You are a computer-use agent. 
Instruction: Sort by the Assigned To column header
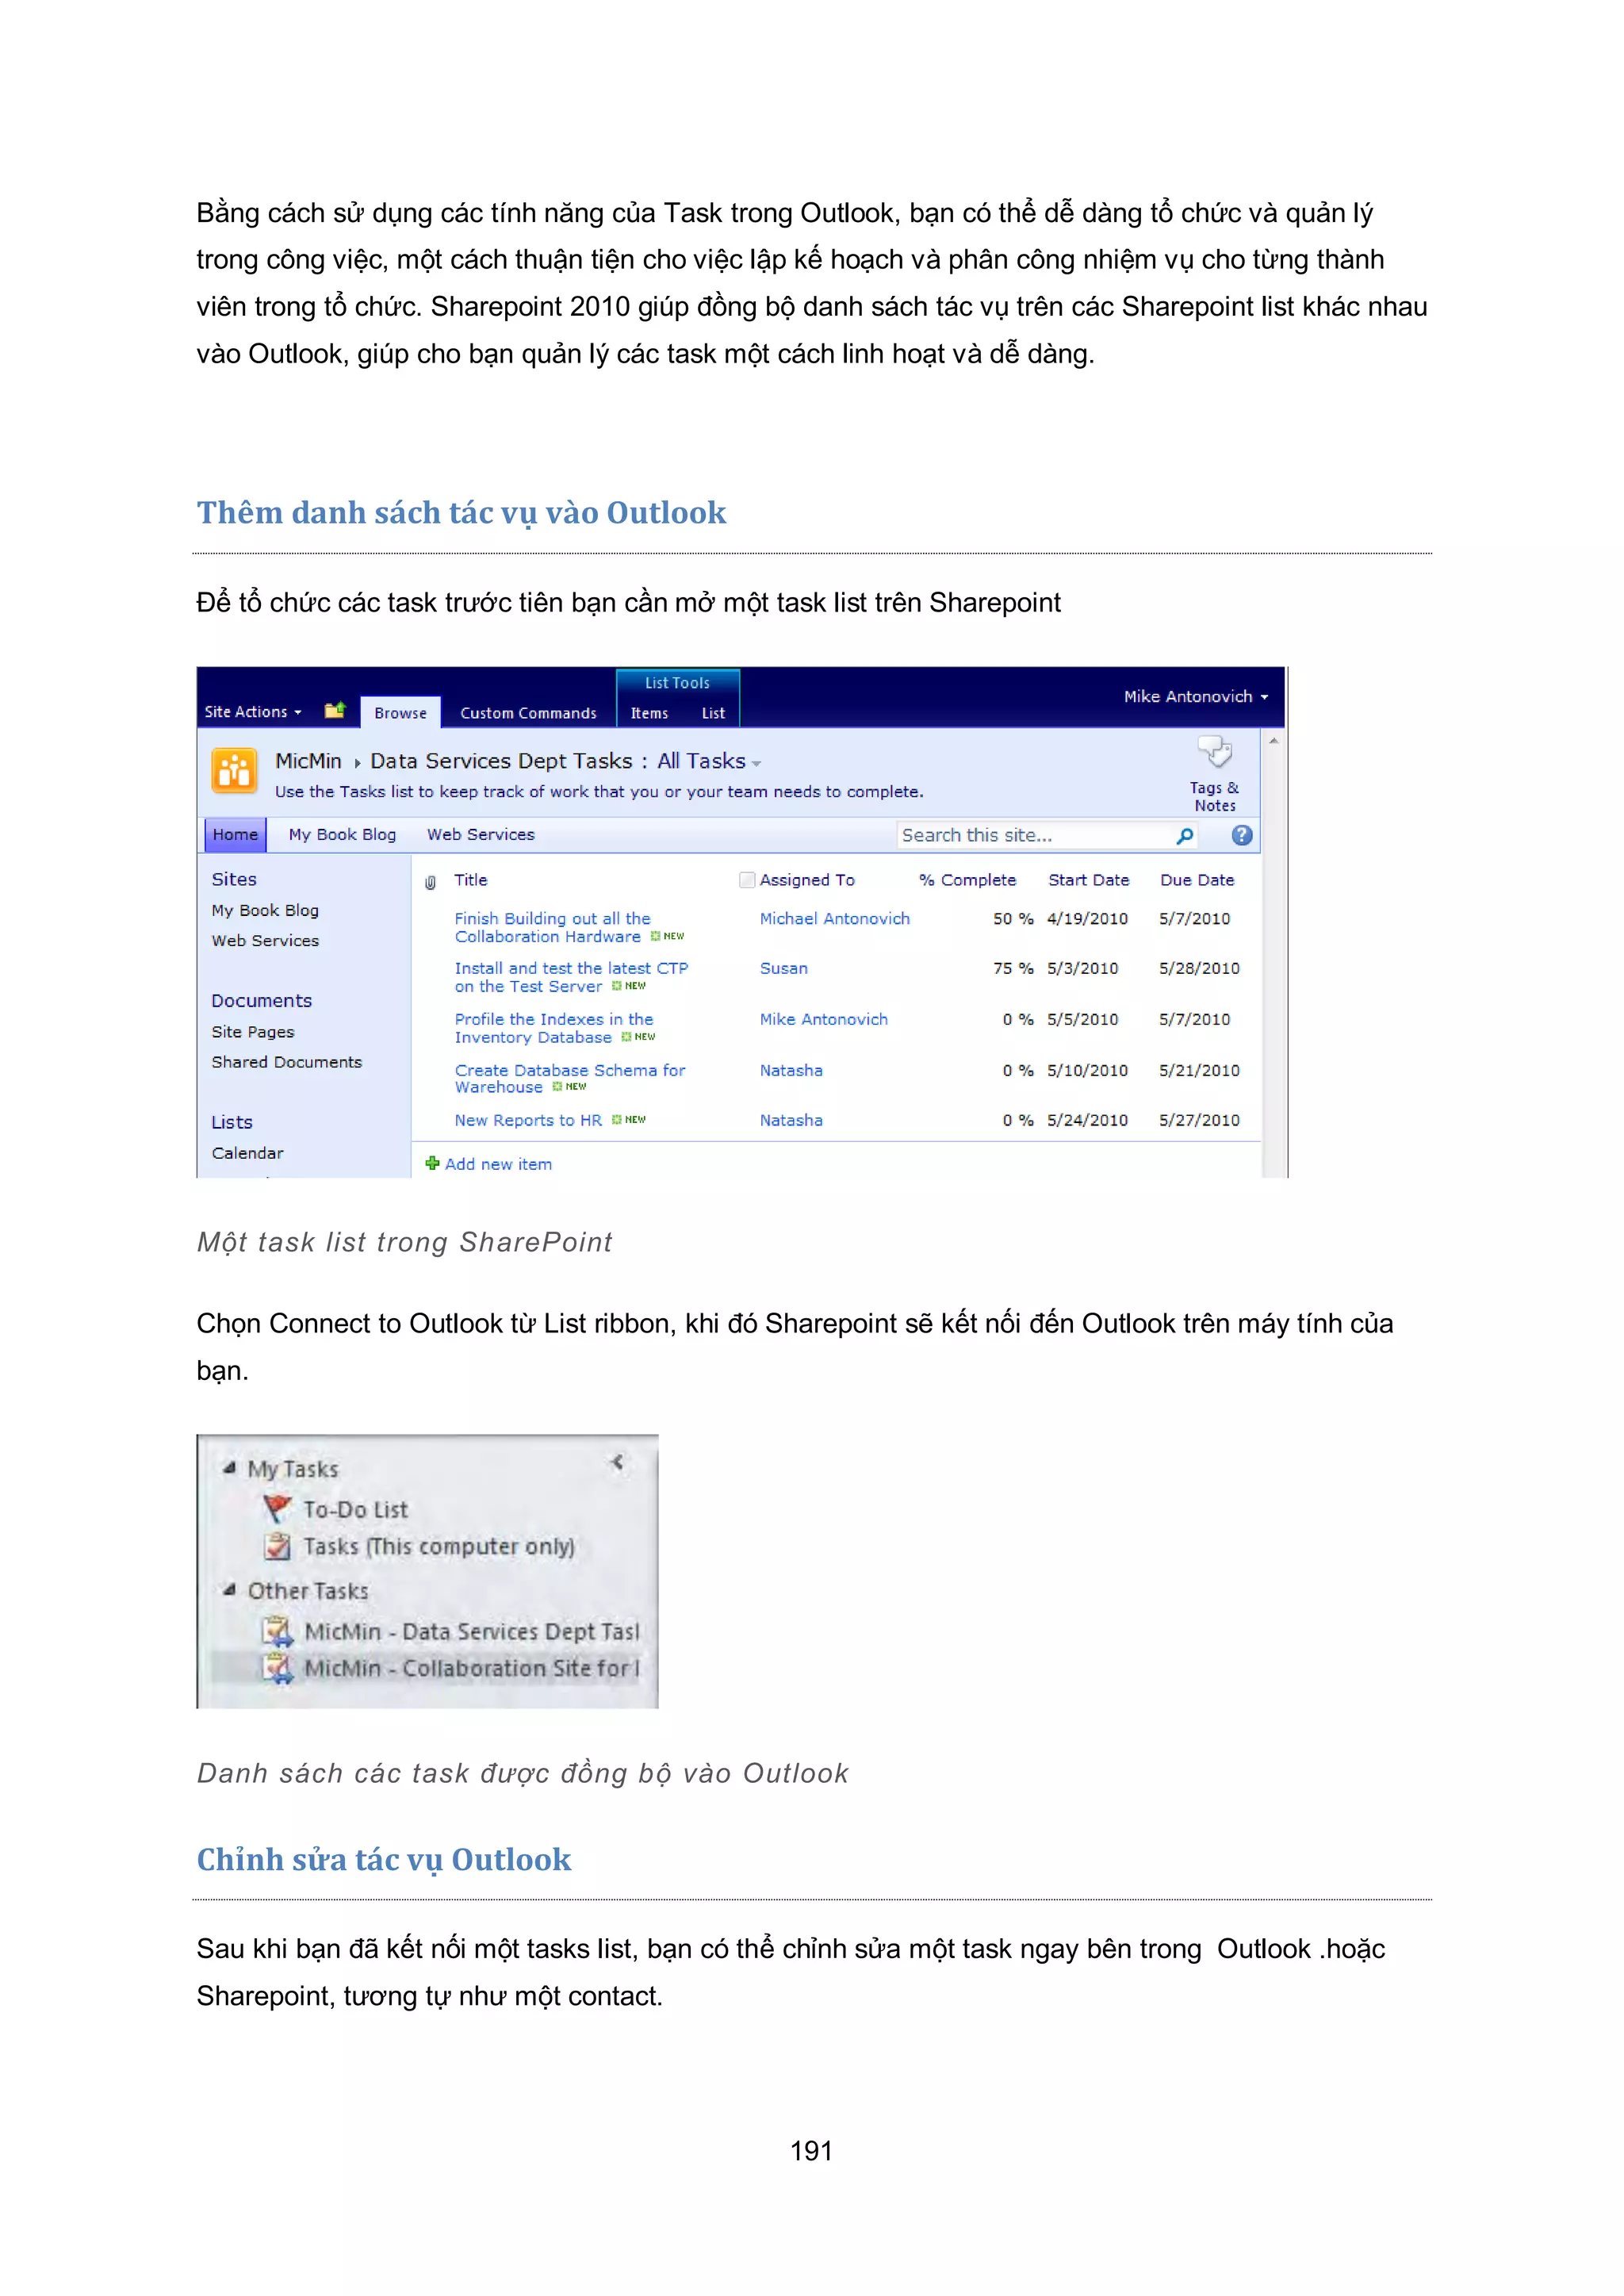807,880
